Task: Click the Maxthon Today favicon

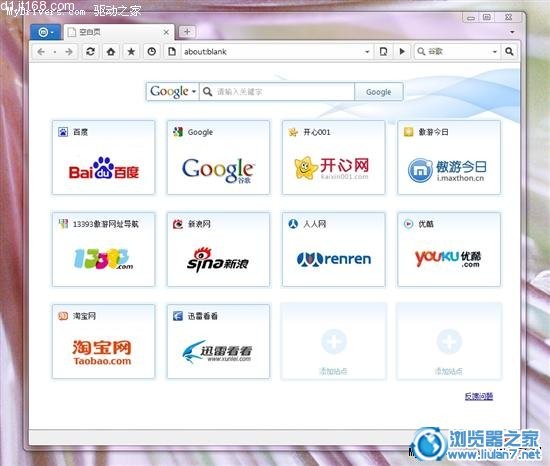Action: pos(408,132)
